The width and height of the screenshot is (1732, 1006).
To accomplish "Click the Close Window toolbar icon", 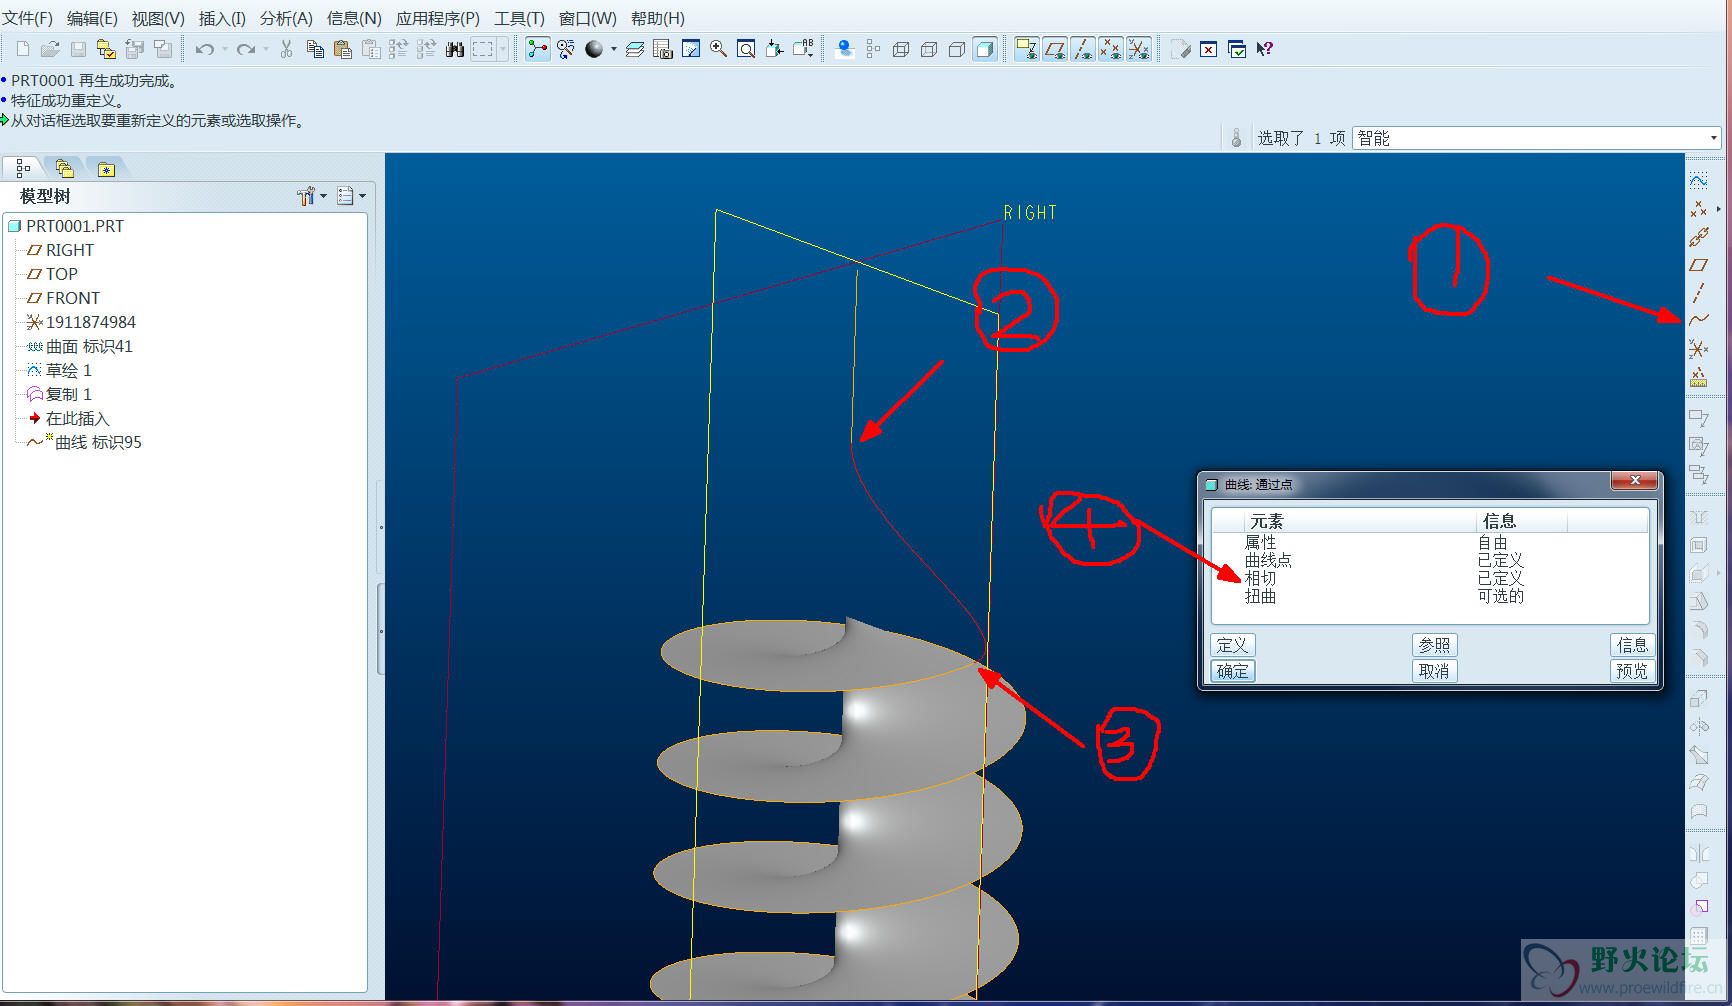I will coord(1209,49).
